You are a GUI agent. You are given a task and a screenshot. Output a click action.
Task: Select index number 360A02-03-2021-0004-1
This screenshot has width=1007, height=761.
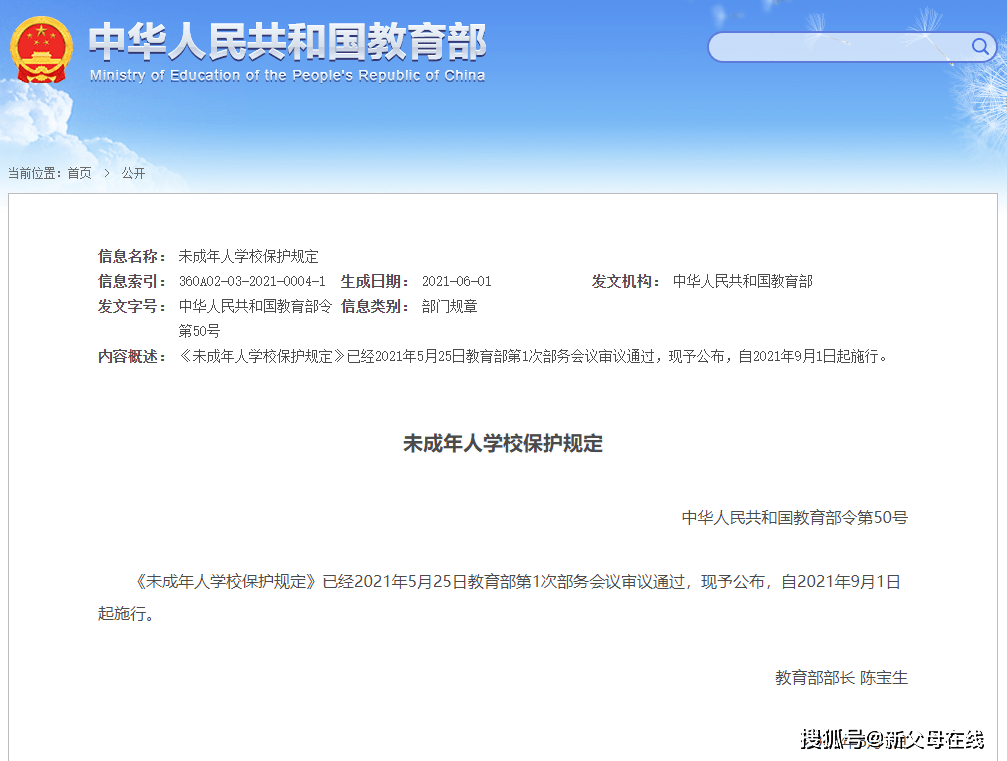pyautogui.click(x=252, y=281)
